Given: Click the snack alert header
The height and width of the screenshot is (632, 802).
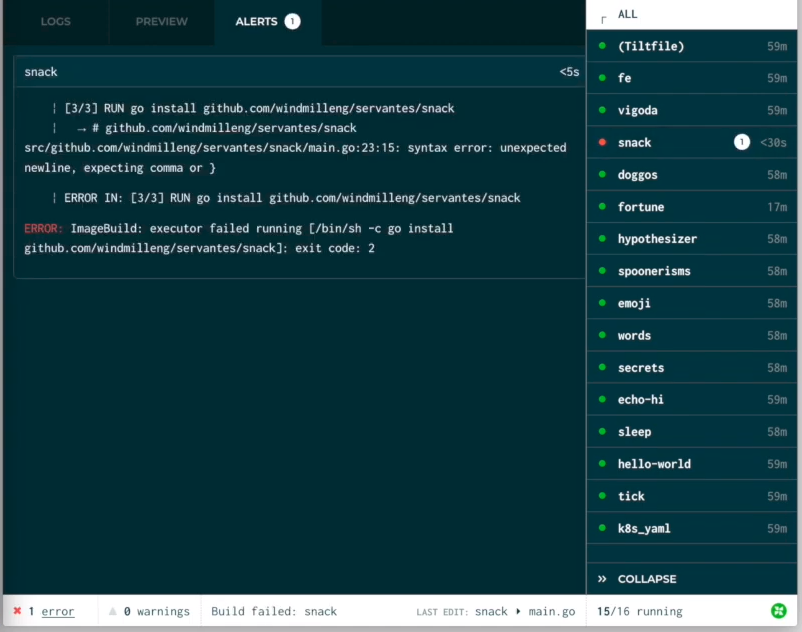Looking at the screenshot, I should [x=300, y=72].
